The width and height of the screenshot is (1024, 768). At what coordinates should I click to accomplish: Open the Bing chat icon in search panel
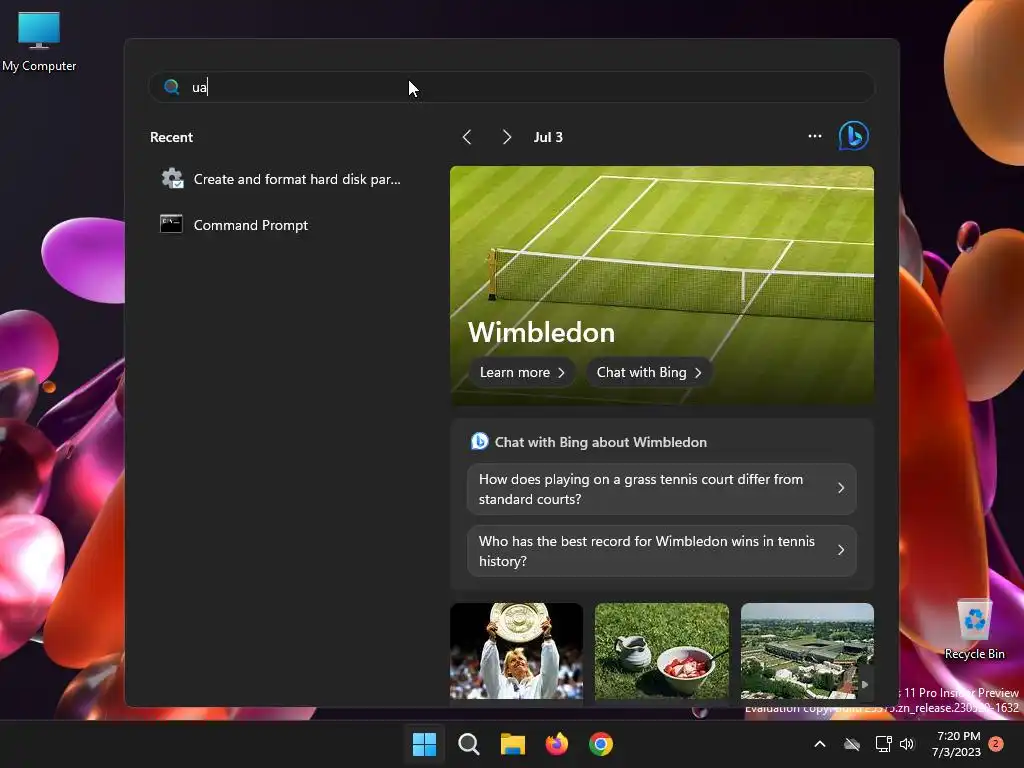coord(854,136)
